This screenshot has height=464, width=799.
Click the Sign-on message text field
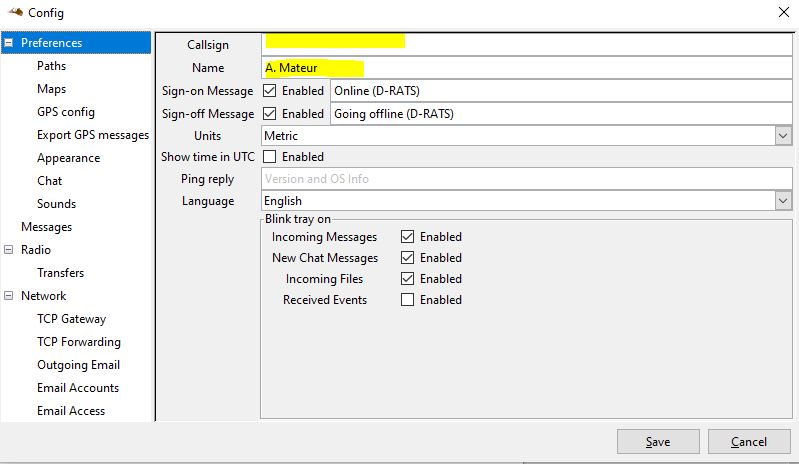point(562,91)
